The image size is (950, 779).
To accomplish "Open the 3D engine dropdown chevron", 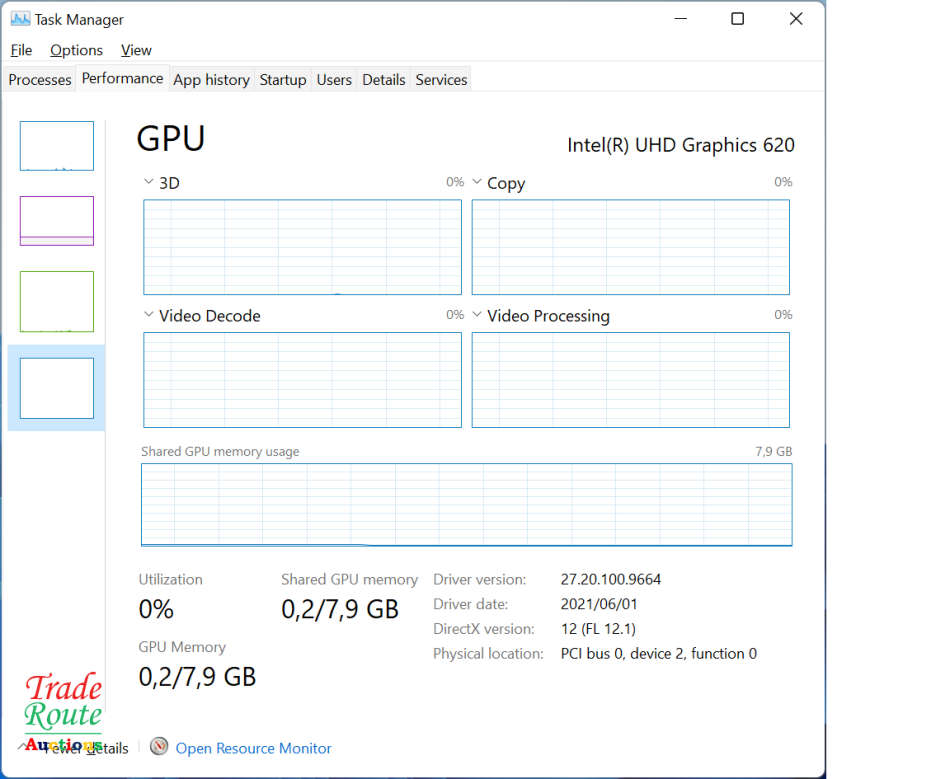I will click(149, 183).
